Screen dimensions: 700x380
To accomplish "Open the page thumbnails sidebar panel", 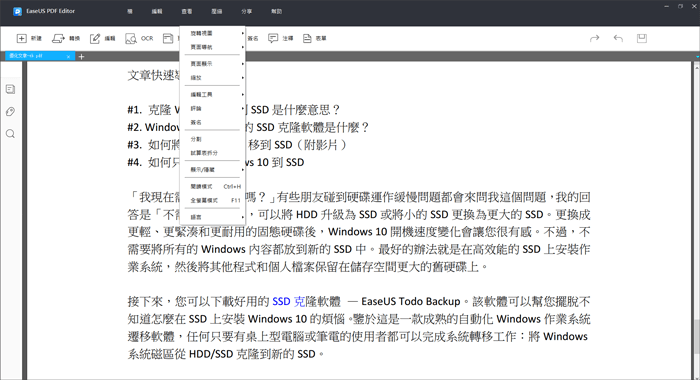I will (x=10, y=89).
